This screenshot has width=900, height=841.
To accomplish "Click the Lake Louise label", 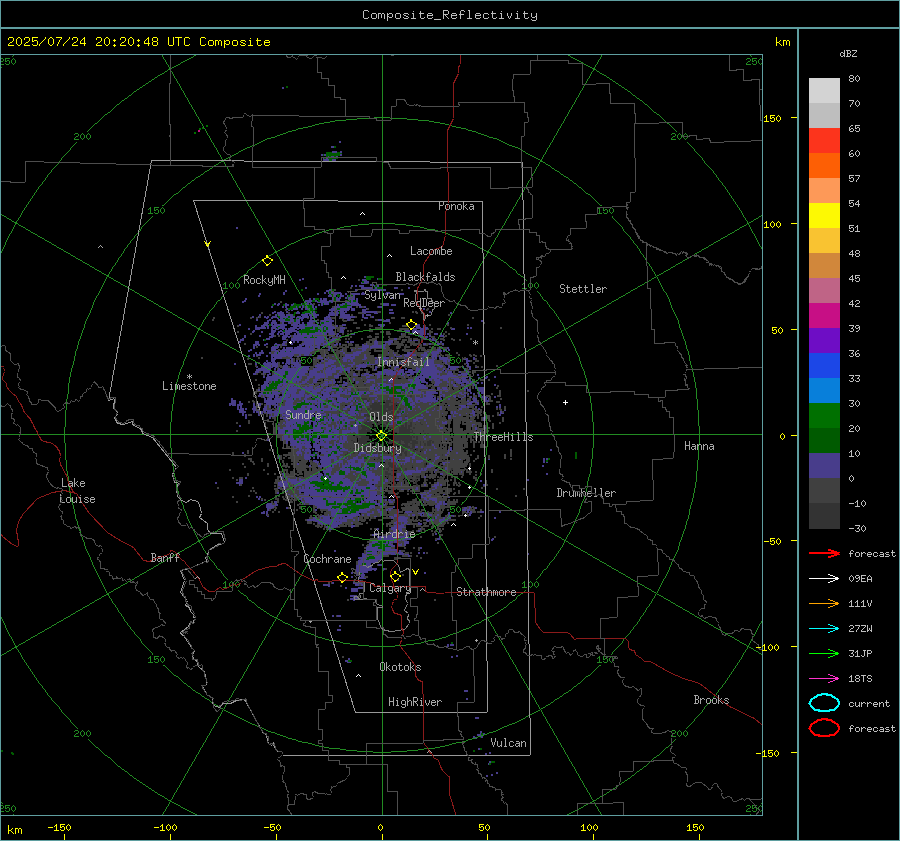I will coord(77,491).
